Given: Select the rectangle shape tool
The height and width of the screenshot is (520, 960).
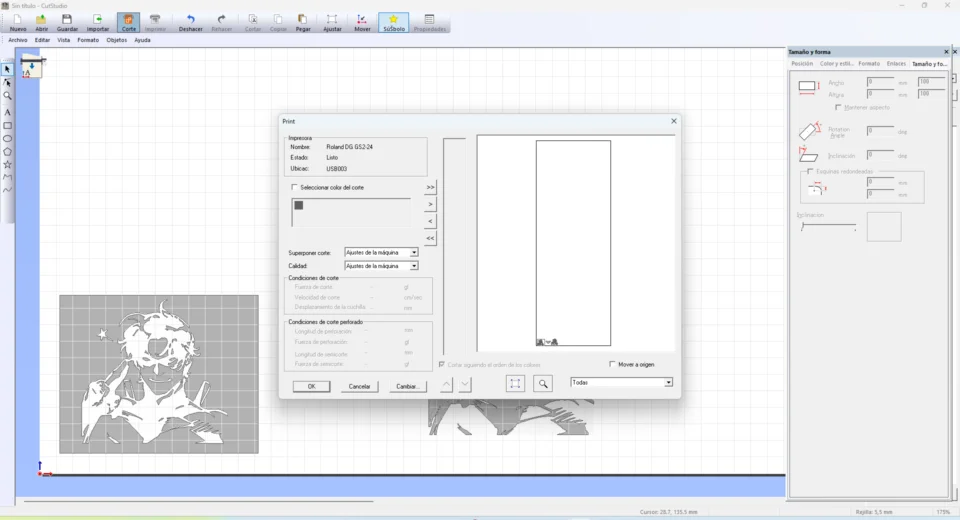Looking at the screenshot, I should coord(7,126).
